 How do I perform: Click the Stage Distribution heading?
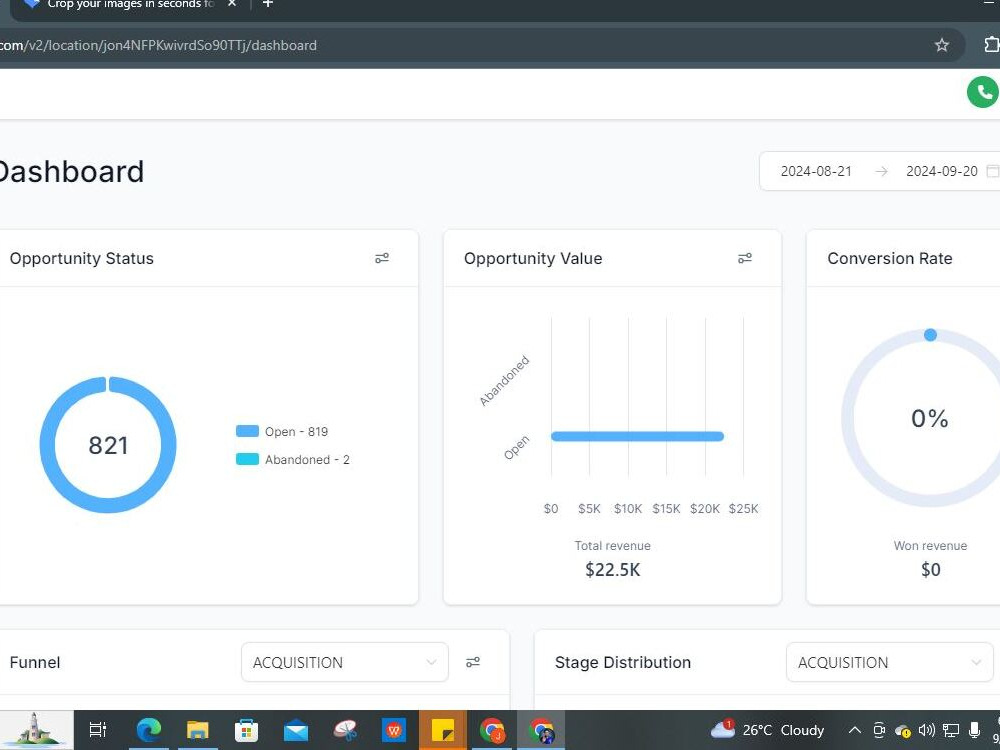[x=622, y=663]
